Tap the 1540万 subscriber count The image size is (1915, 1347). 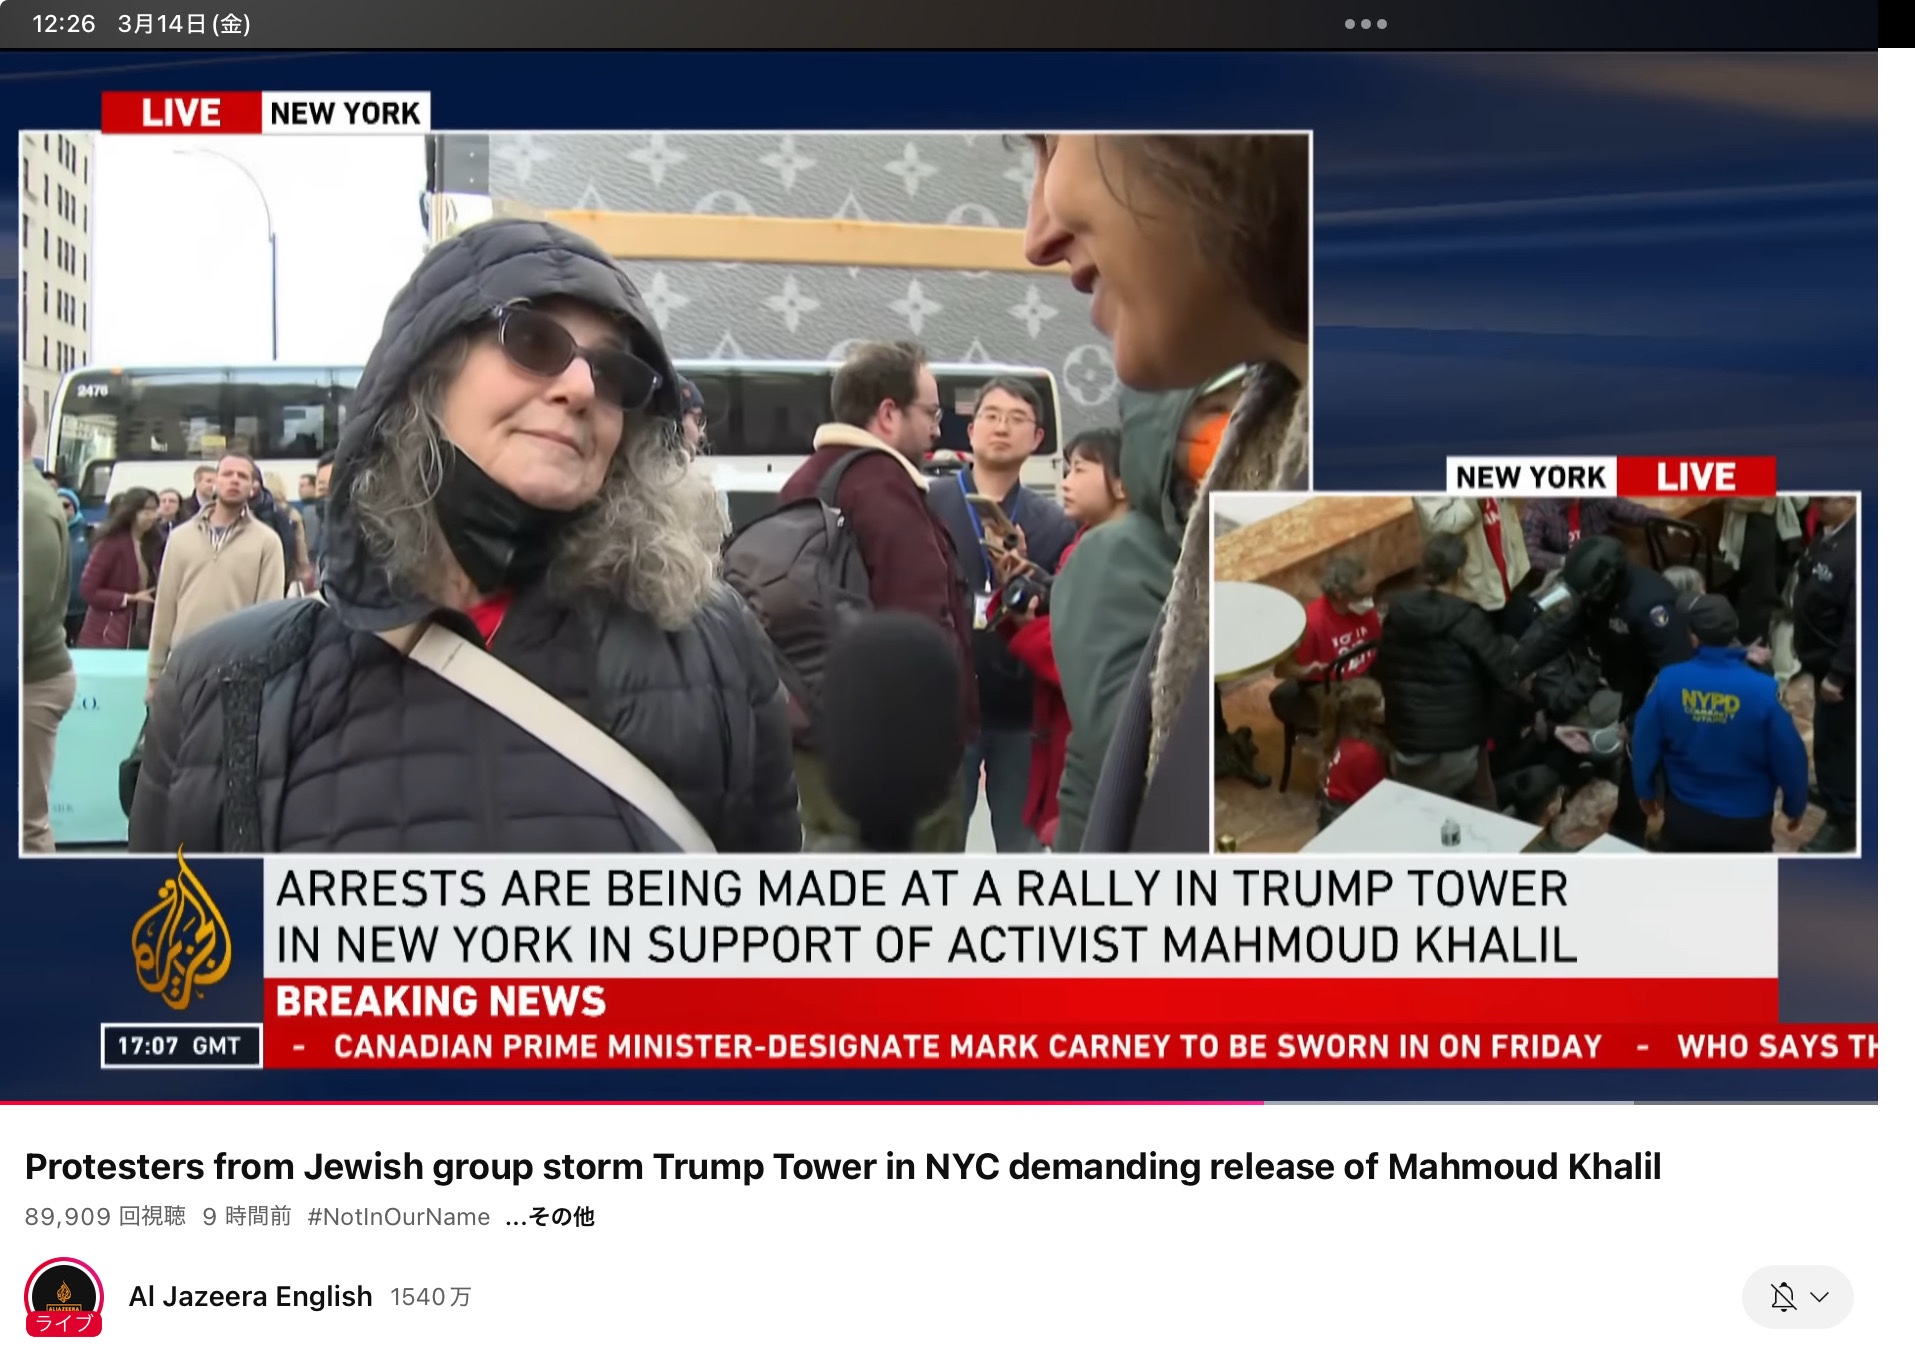coord(430,1297)
